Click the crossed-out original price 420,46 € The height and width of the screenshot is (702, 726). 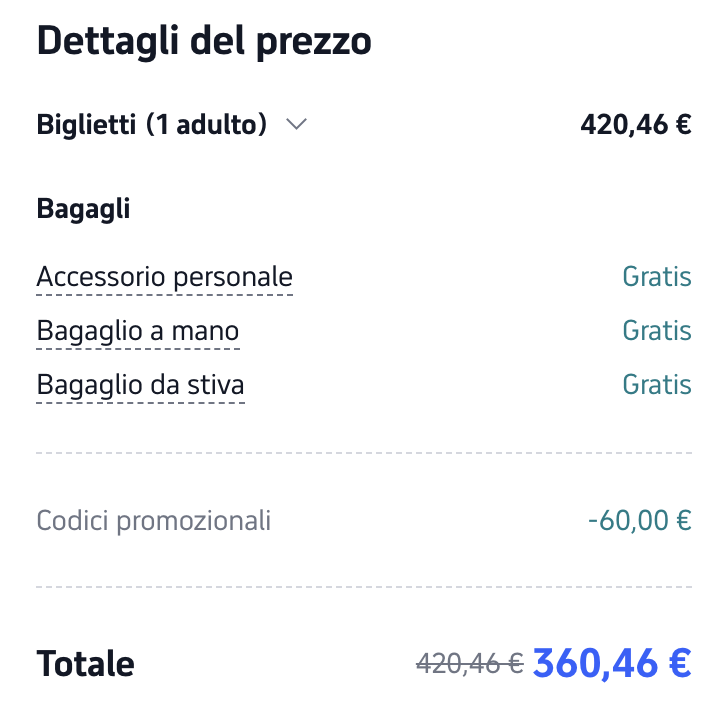pos(469,663)
